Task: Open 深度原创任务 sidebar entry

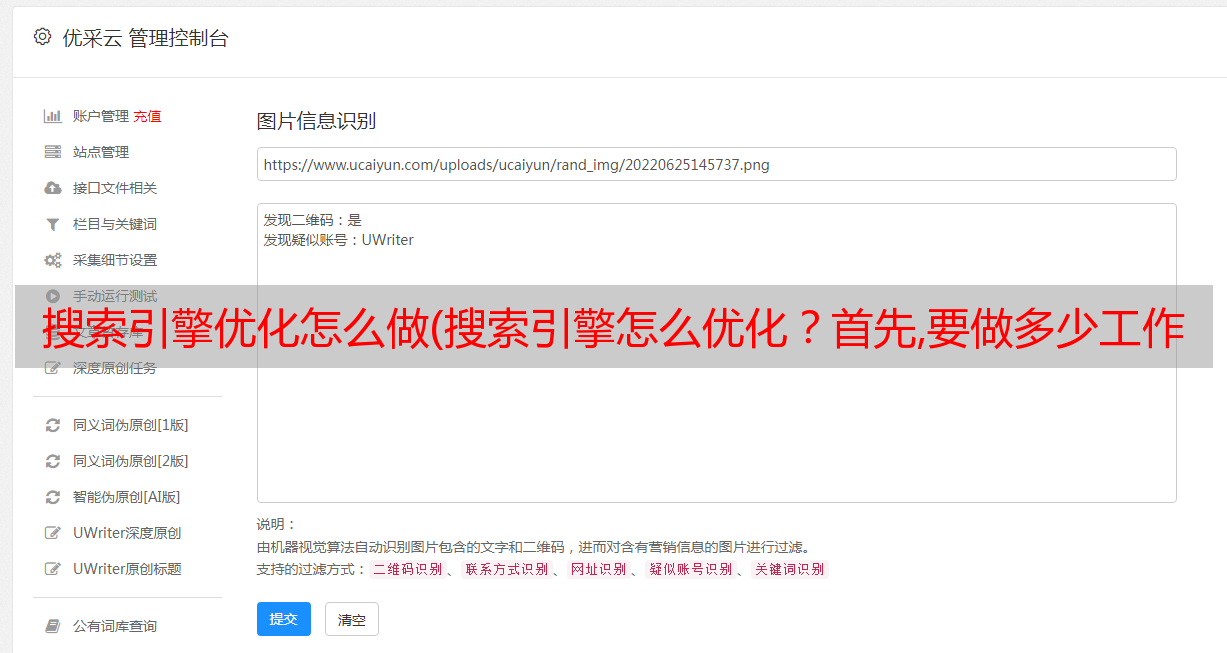Action: pyautogui.click(x=115, y=368)
